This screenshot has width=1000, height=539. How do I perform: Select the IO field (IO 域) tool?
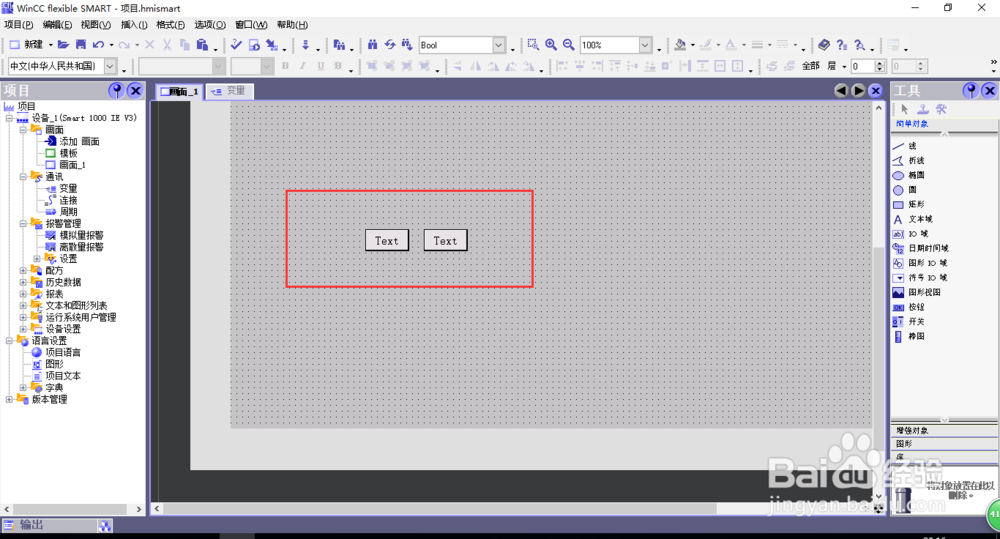coord(911,233)
